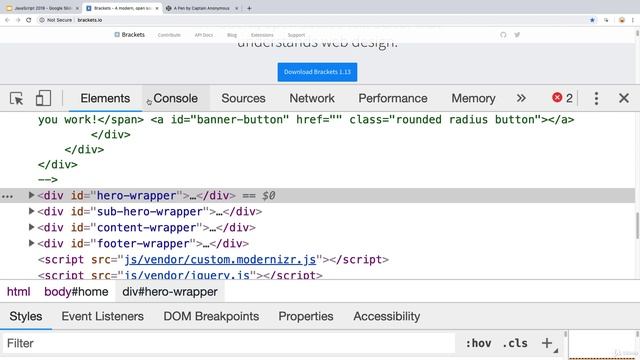
Task: Click the Twitter icon on Brackets page
Action: coord(517,35)
